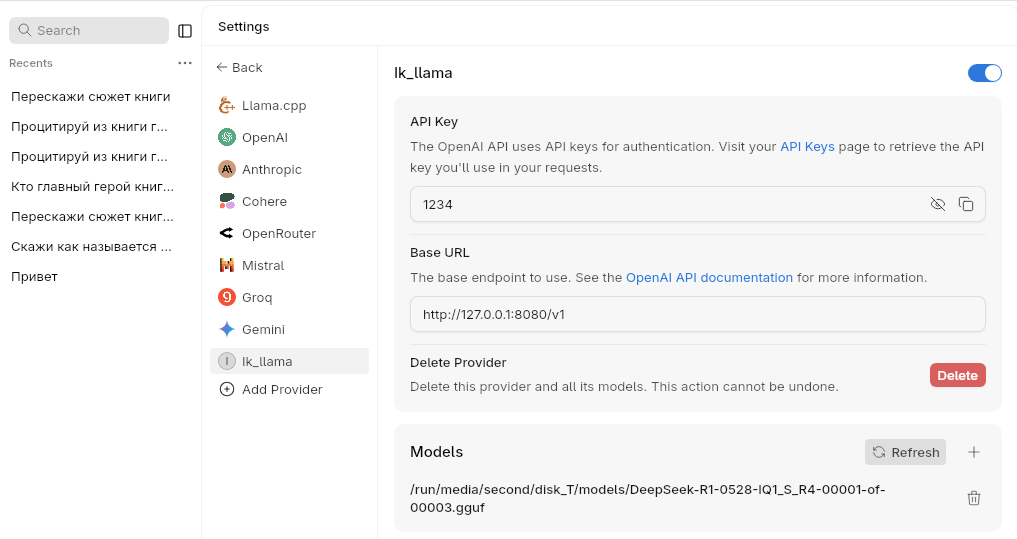Image resolution: width=1017 pixels, height=539 pixels.
Task: Open the Groq provider entry
Action: pos(256,297)
